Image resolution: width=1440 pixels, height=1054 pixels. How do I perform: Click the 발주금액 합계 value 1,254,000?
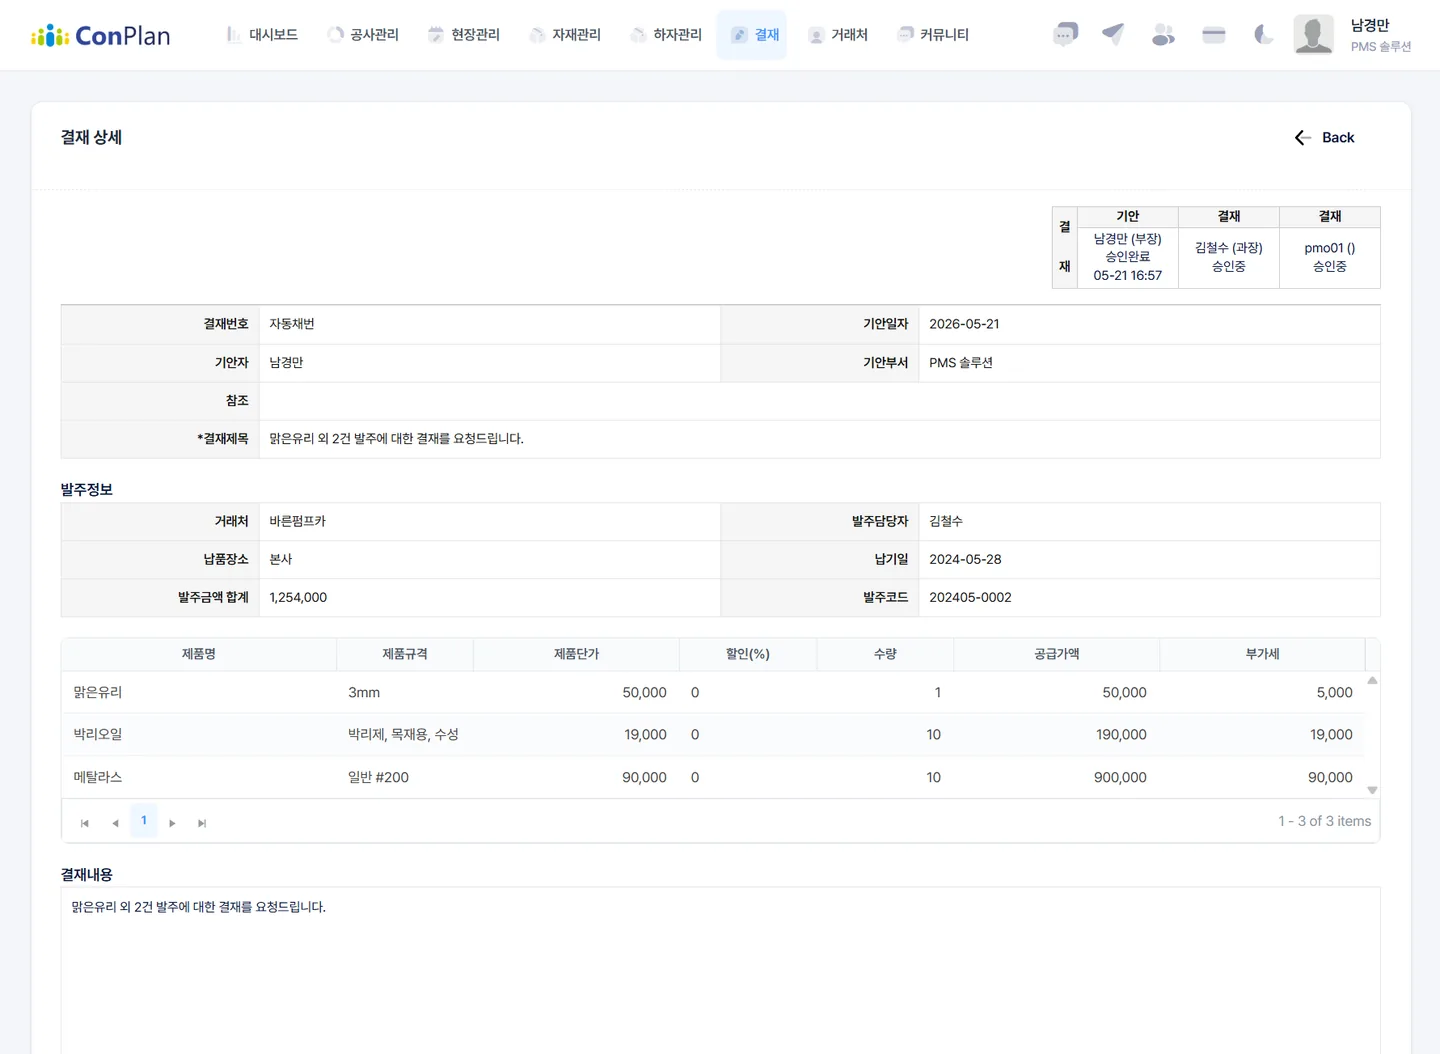click(x=298, y=598)
